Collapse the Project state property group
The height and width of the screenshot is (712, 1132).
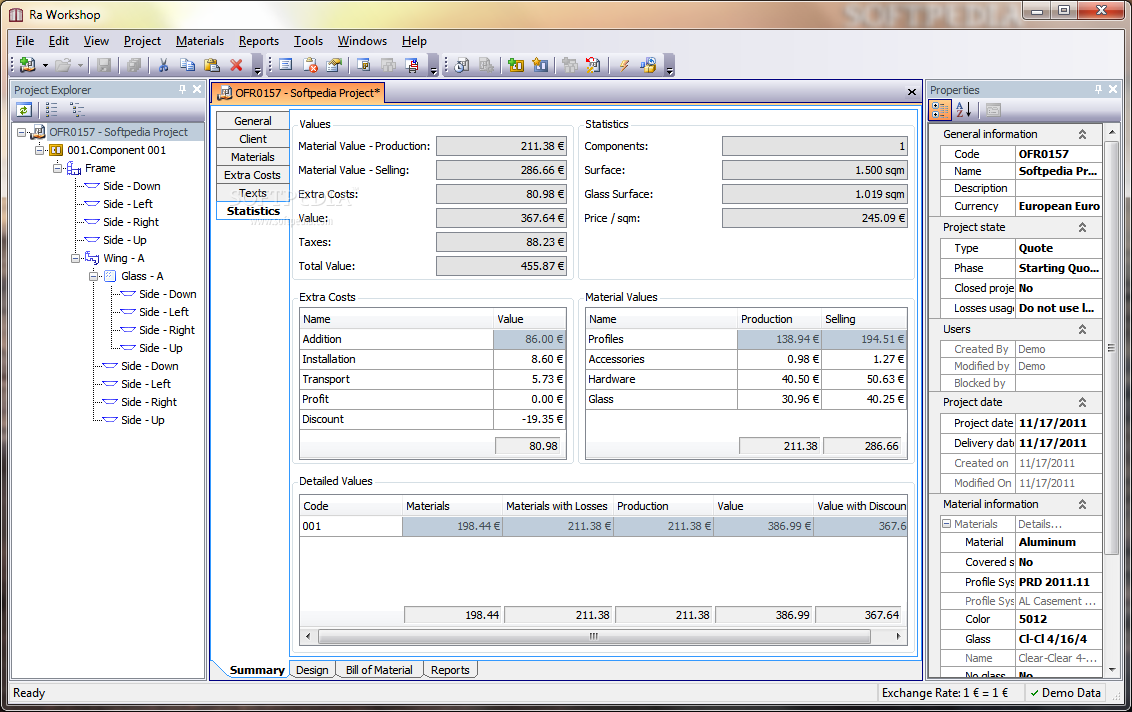click(x=1082, y=227)
